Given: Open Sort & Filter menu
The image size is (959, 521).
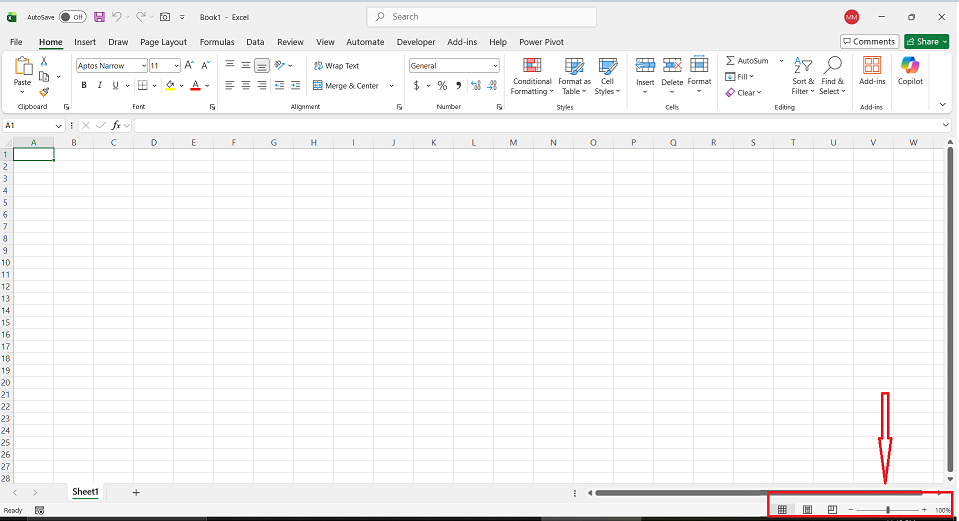Looking at the screenshot, I should coord(802,76).
